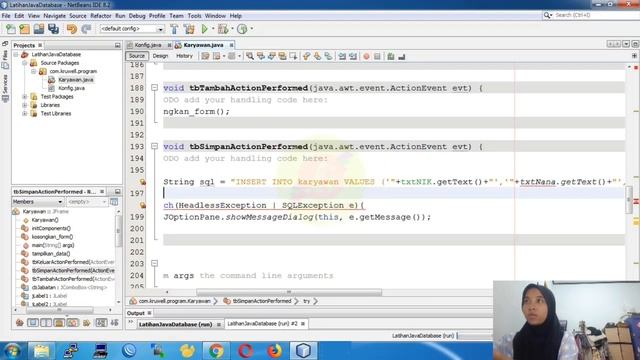The width and height of the screenshot is (640, 360).
Task: Expand the Test Libraries node
Action: (x=24, y=113)
